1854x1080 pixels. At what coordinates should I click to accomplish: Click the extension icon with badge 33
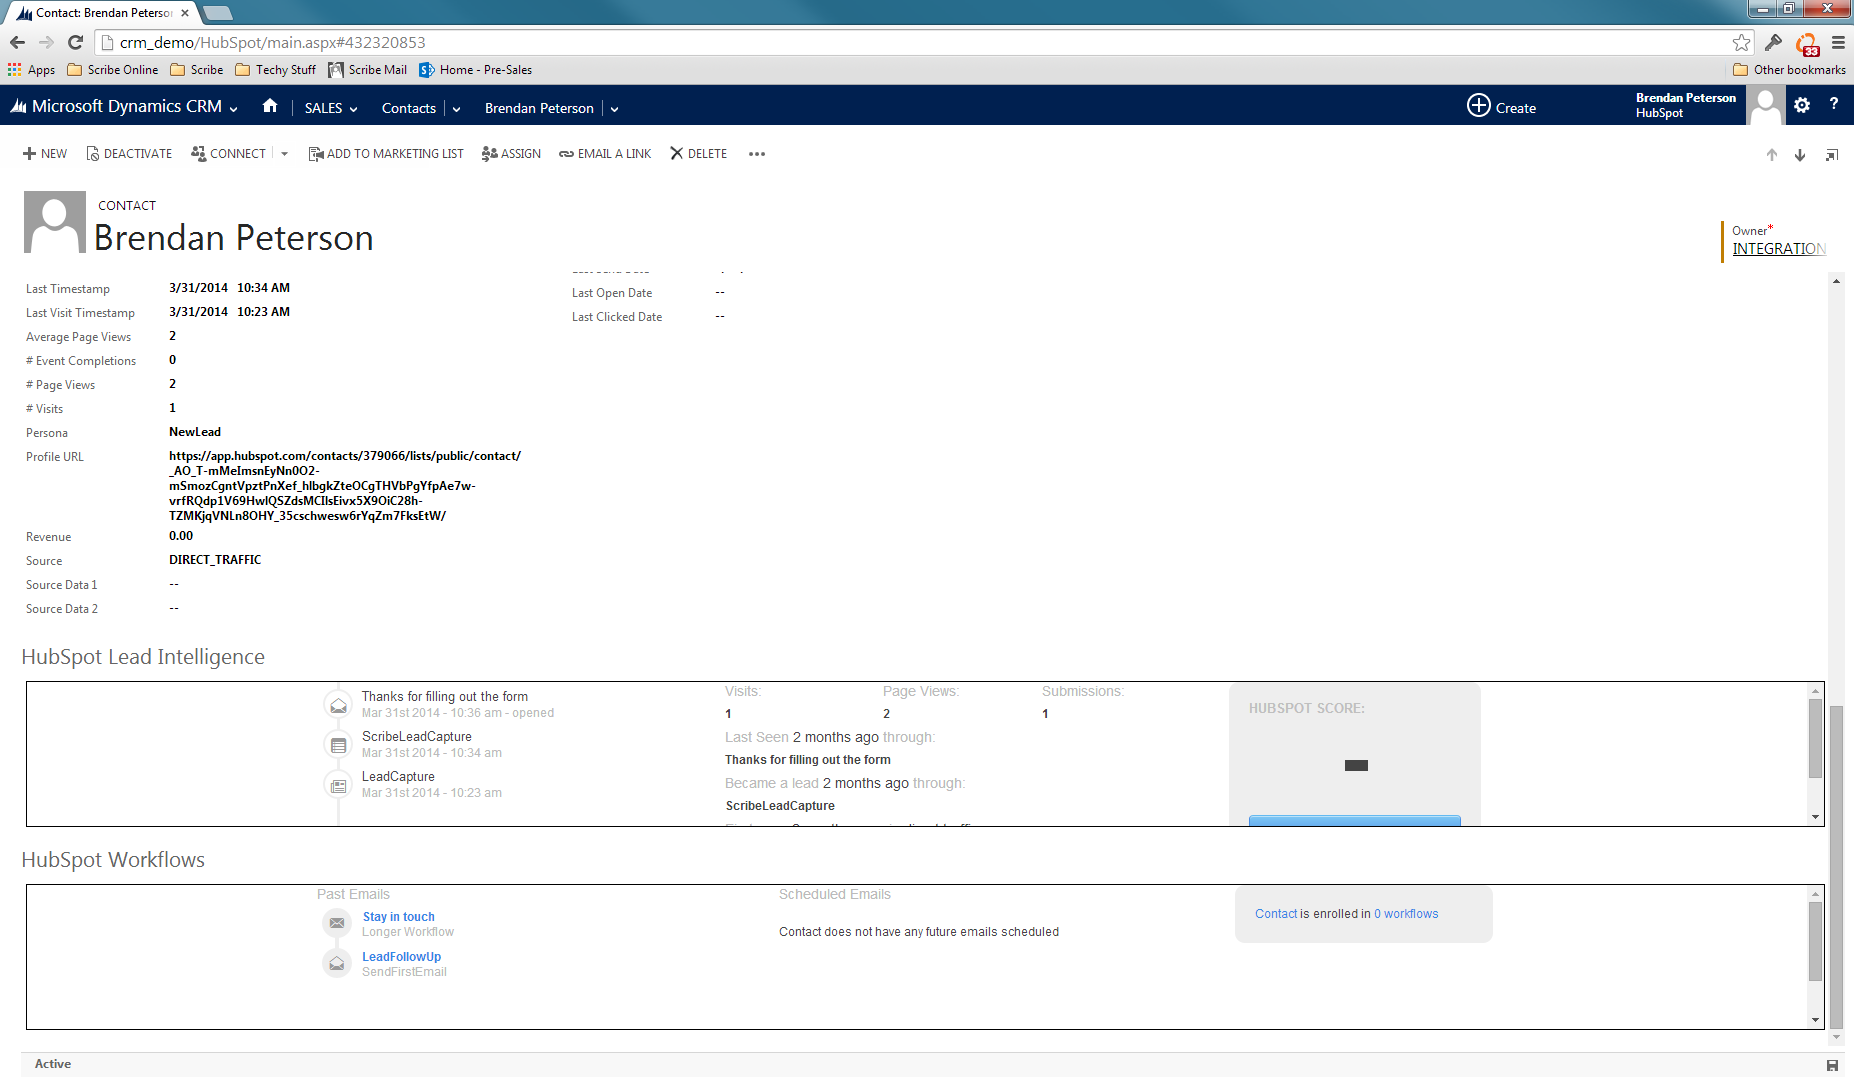[x=1807, y=44]
